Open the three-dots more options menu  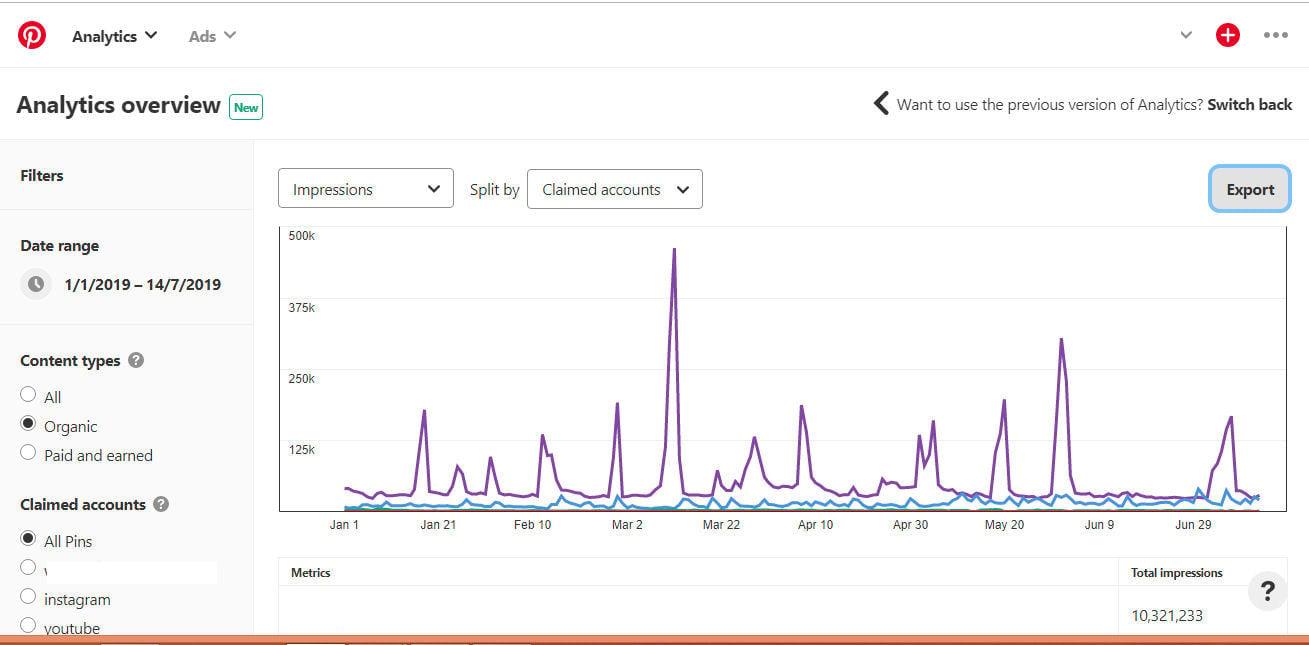click(x=1275, y=36)
